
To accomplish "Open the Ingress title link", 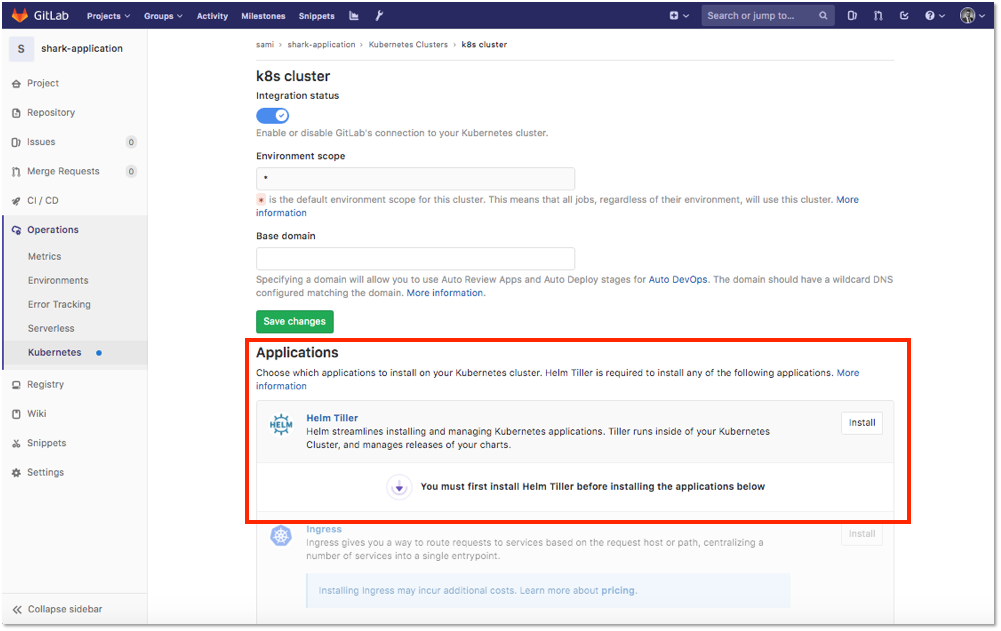I will click(324, 529).
